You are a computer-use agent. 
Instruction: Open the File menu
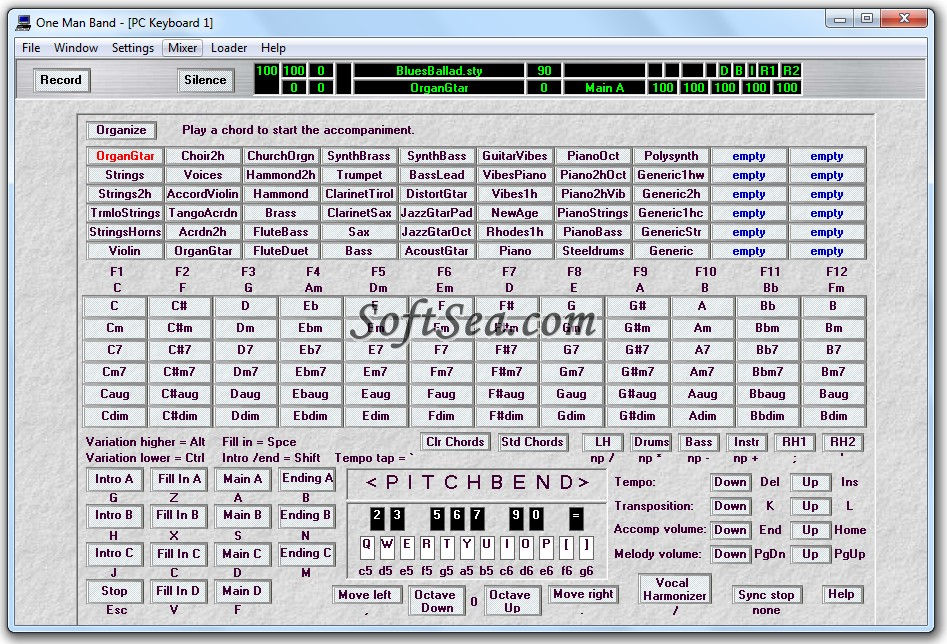(x=31, y=48)
